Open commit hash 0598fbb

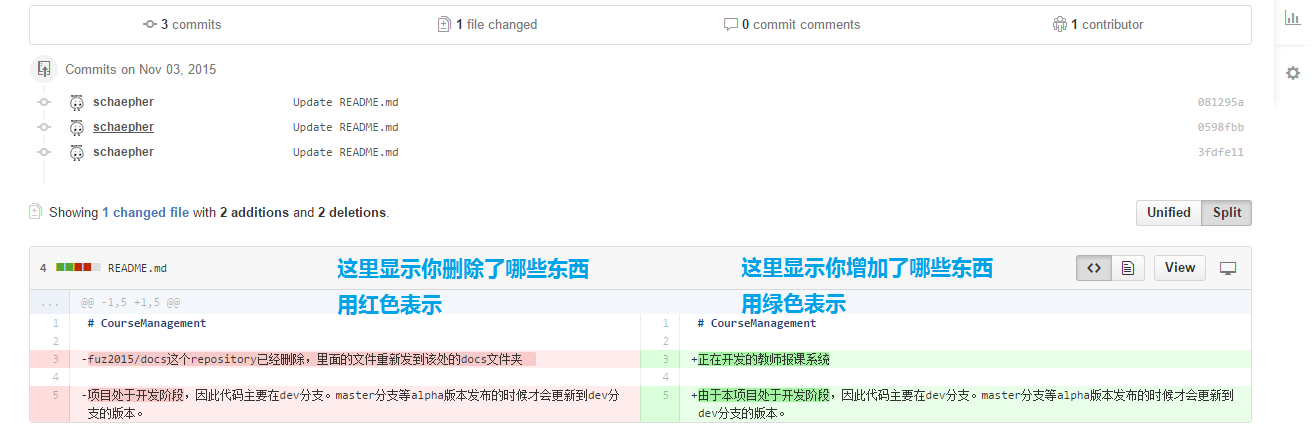point(1220,127)
